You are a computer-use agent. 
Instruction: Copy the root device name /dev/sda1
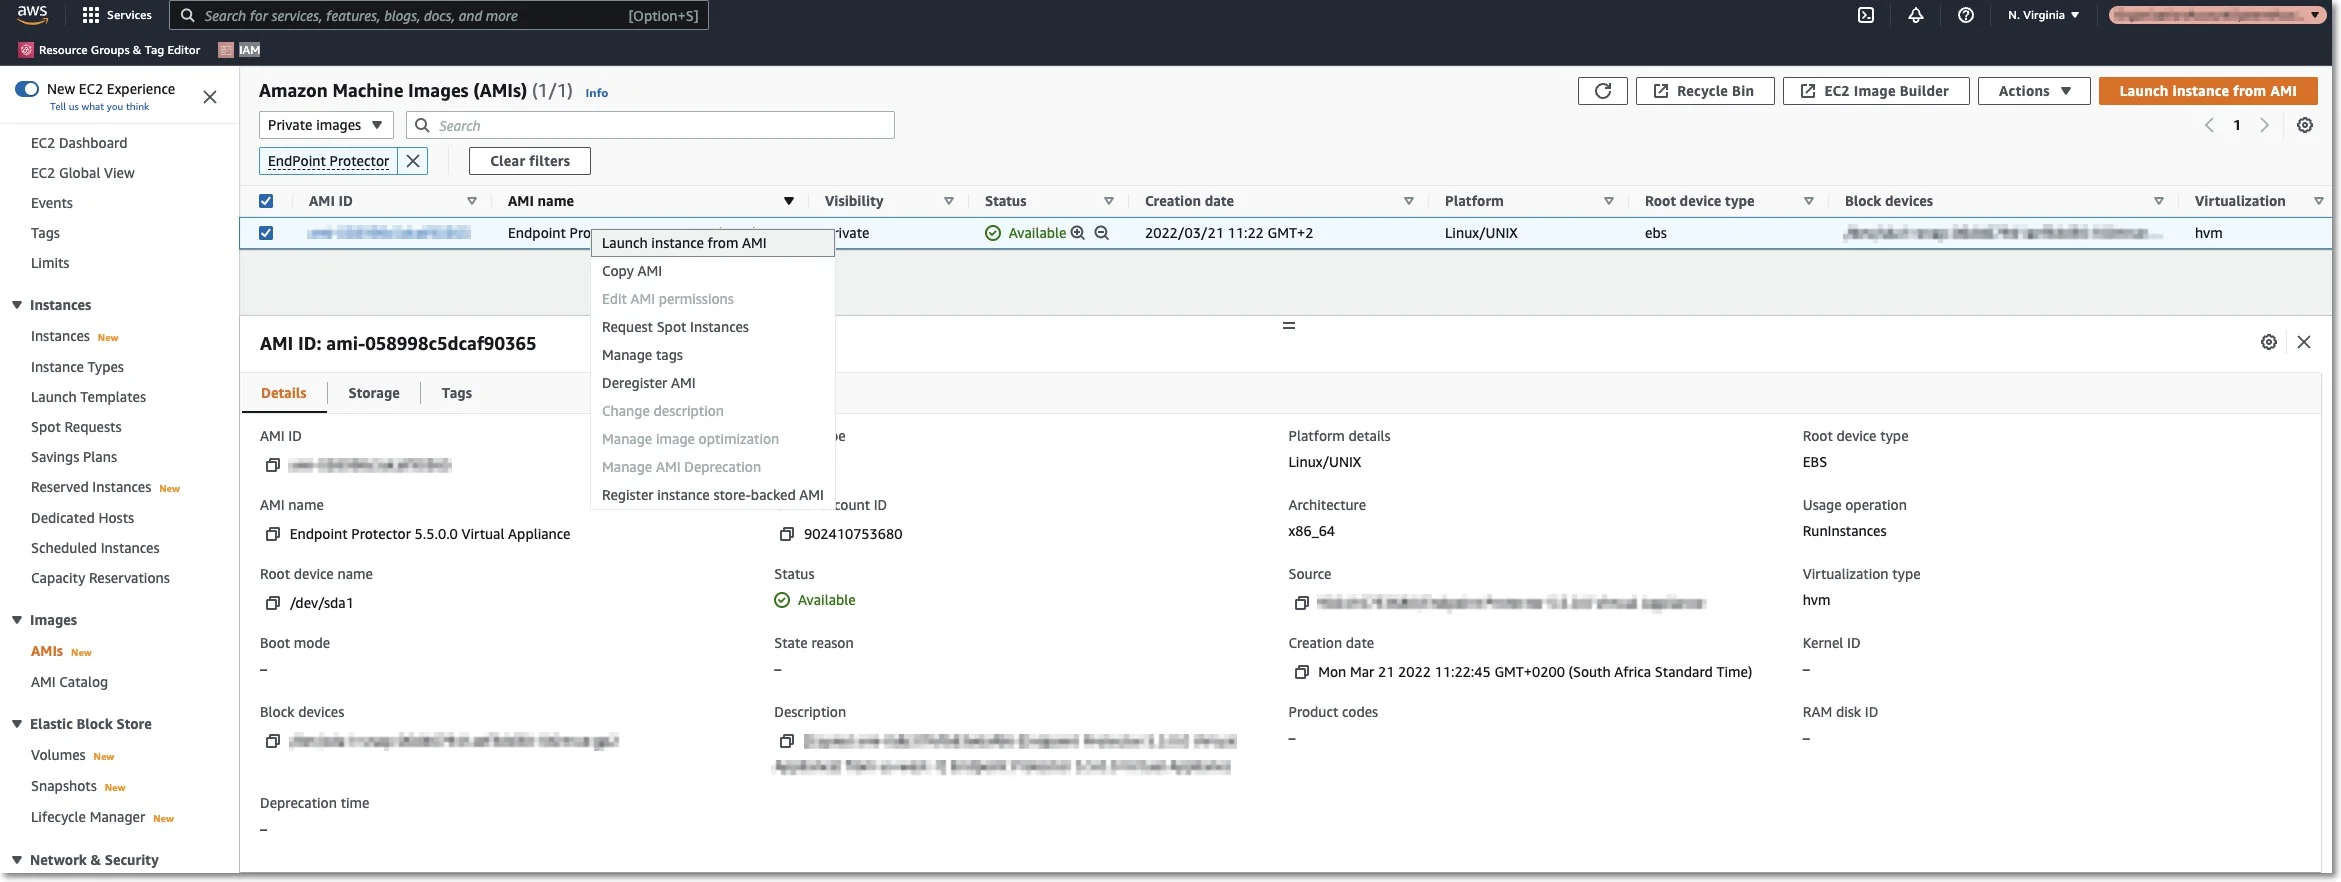click(x=272, y=603)
